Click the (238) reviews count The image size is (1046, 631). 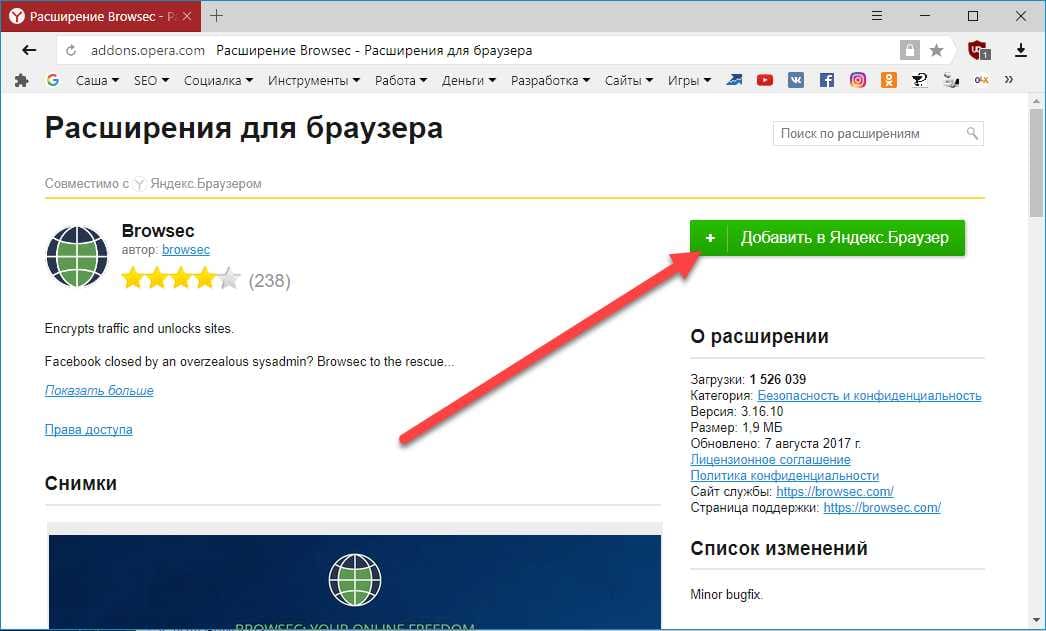pyautogui.click(x=270, y=281)
